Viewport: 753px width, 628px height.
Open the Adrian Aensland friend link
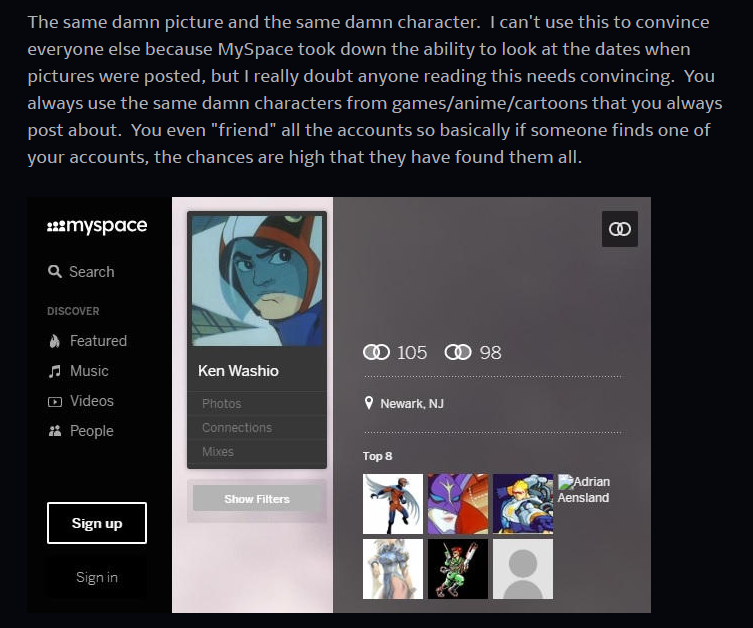[x=583, y=489]
